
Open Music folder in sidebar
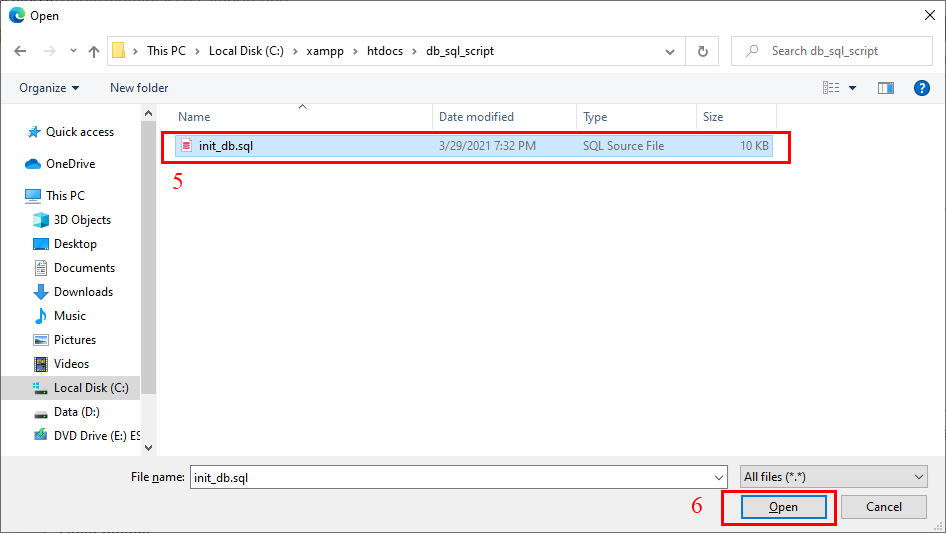(70, 316)
